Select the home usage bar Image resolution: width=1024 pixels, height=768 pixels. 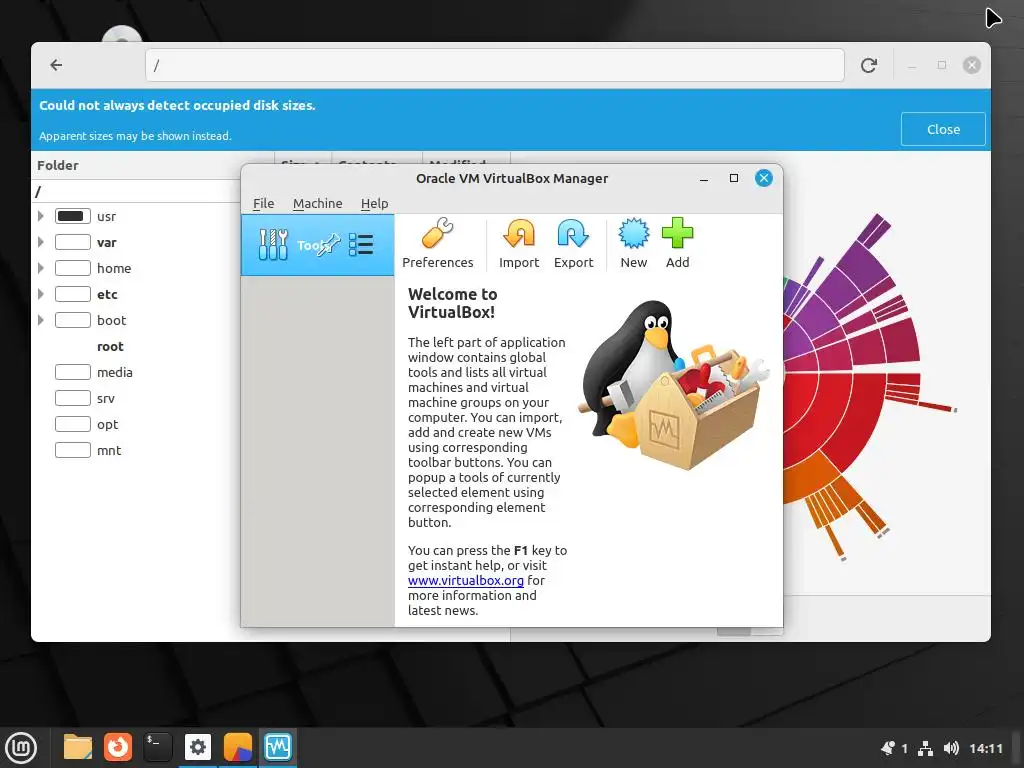point(72,268)
